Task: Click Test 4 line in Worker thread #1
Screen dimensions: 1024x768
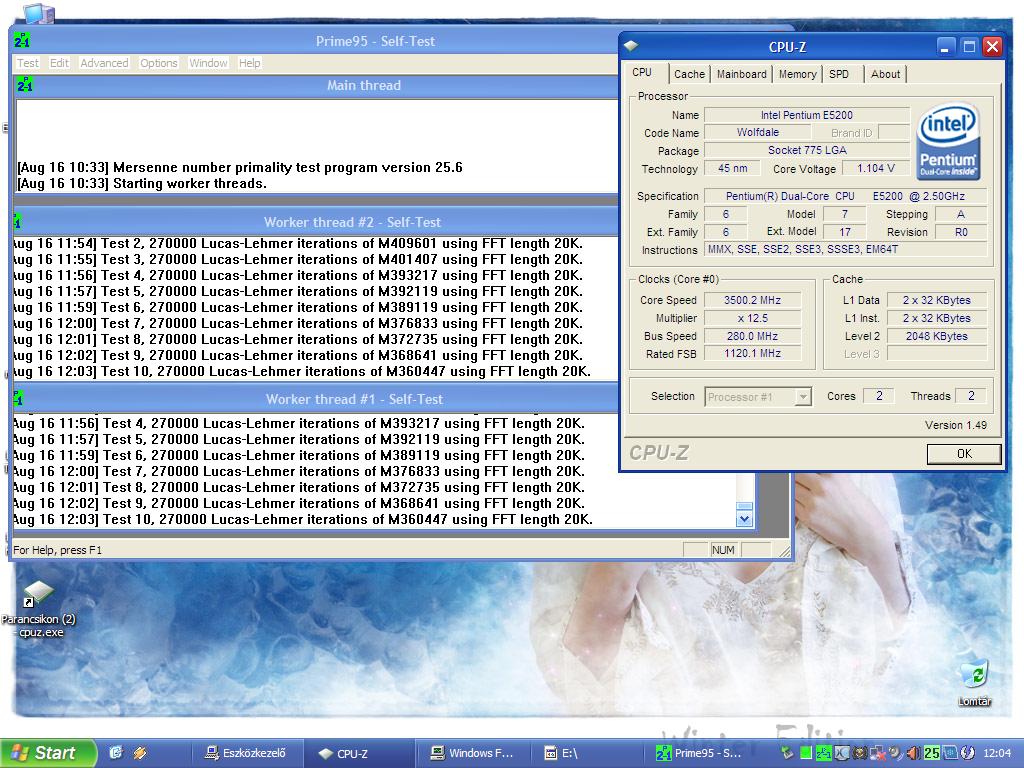Action: 299,423
